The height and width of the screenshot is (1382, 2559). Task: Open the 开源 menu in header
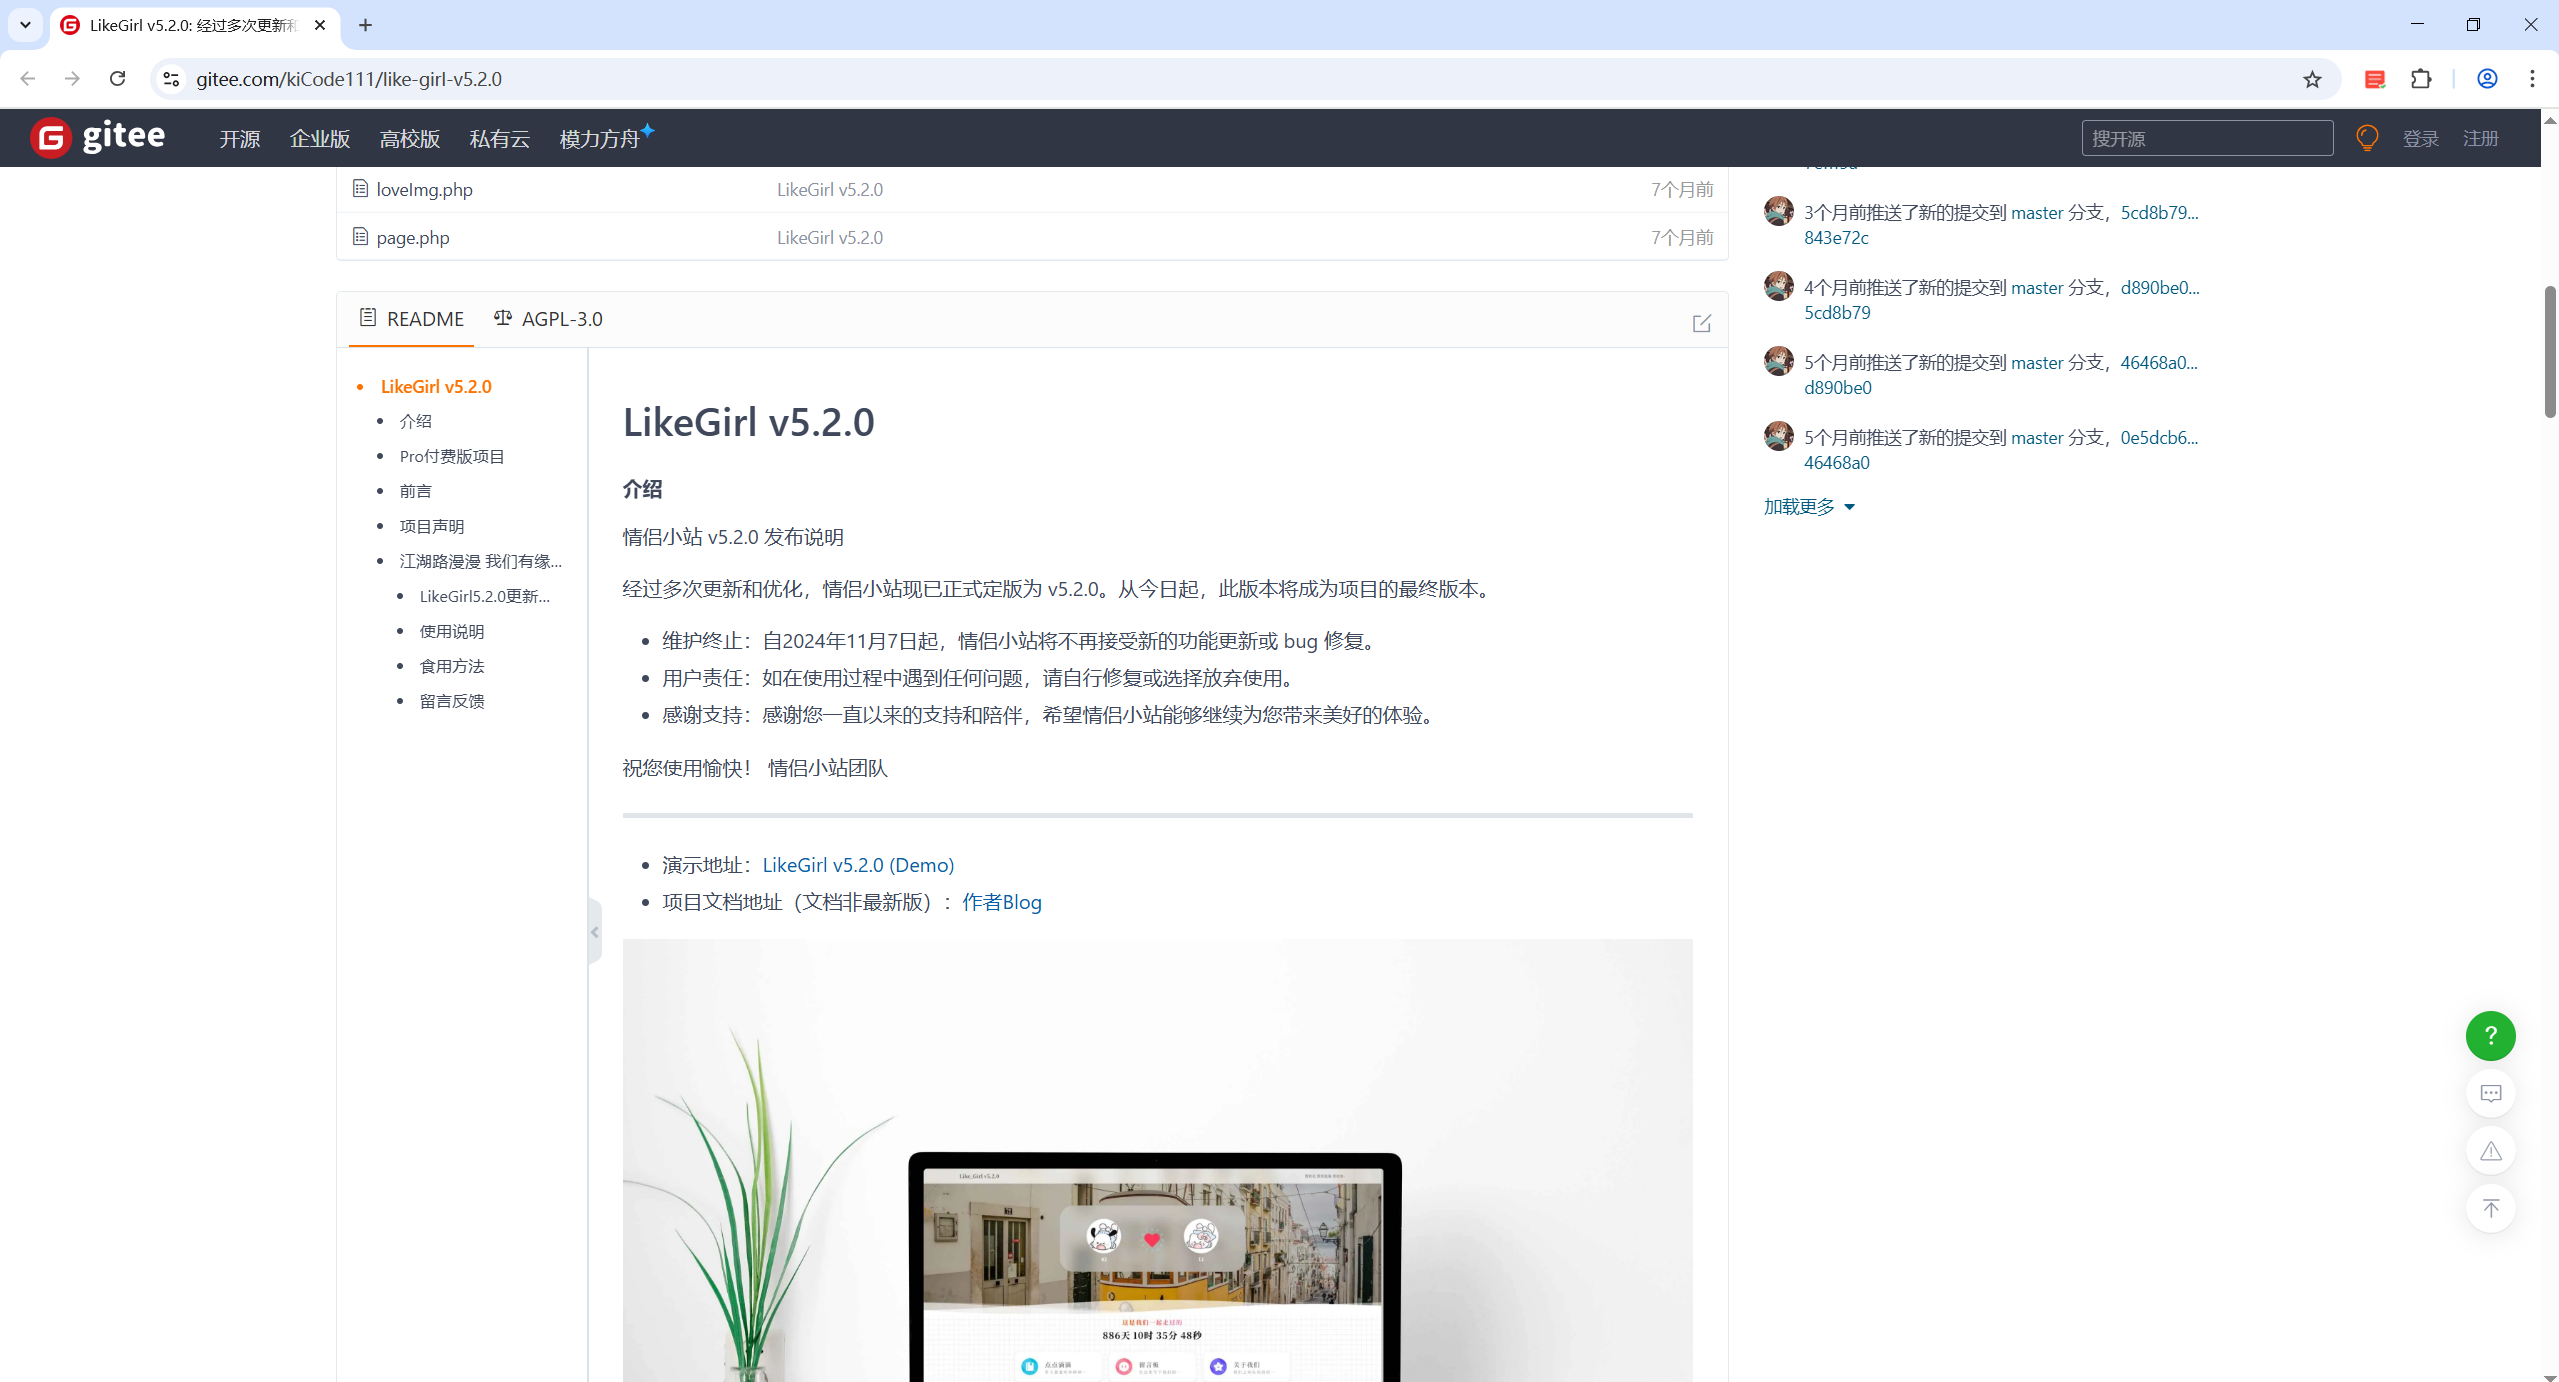(240, 138)
